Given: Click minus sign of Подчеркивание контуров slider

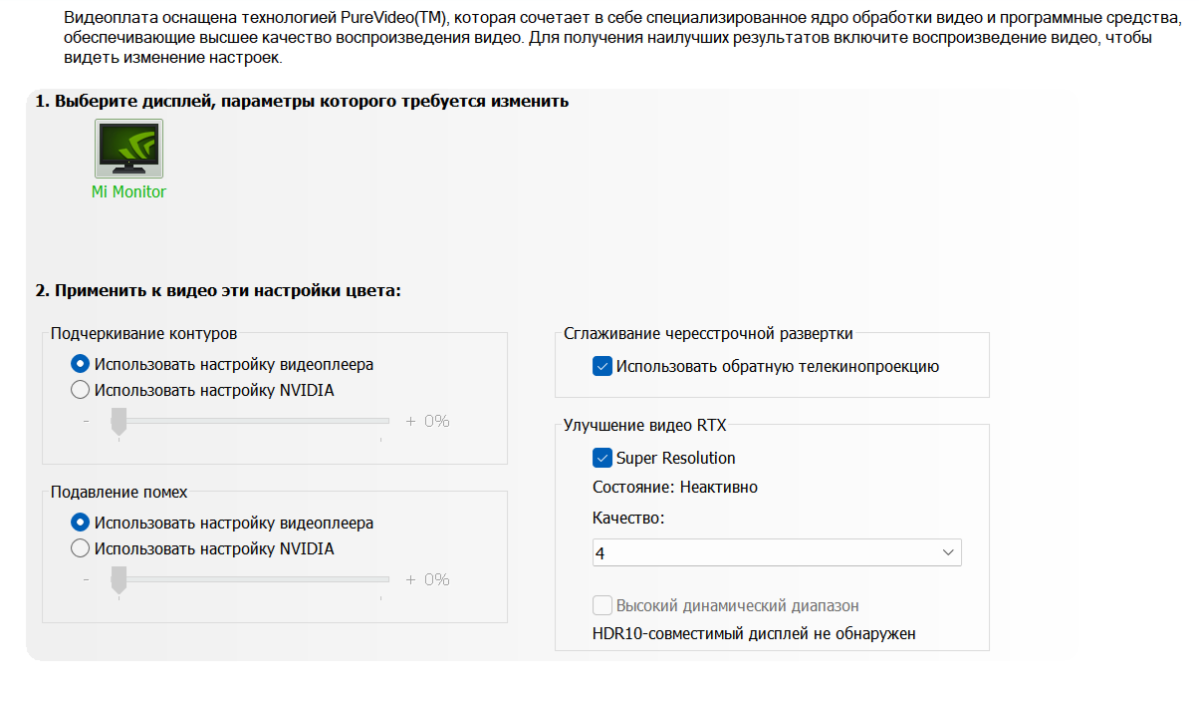Looking at the screenshot, I should [86, 421].
